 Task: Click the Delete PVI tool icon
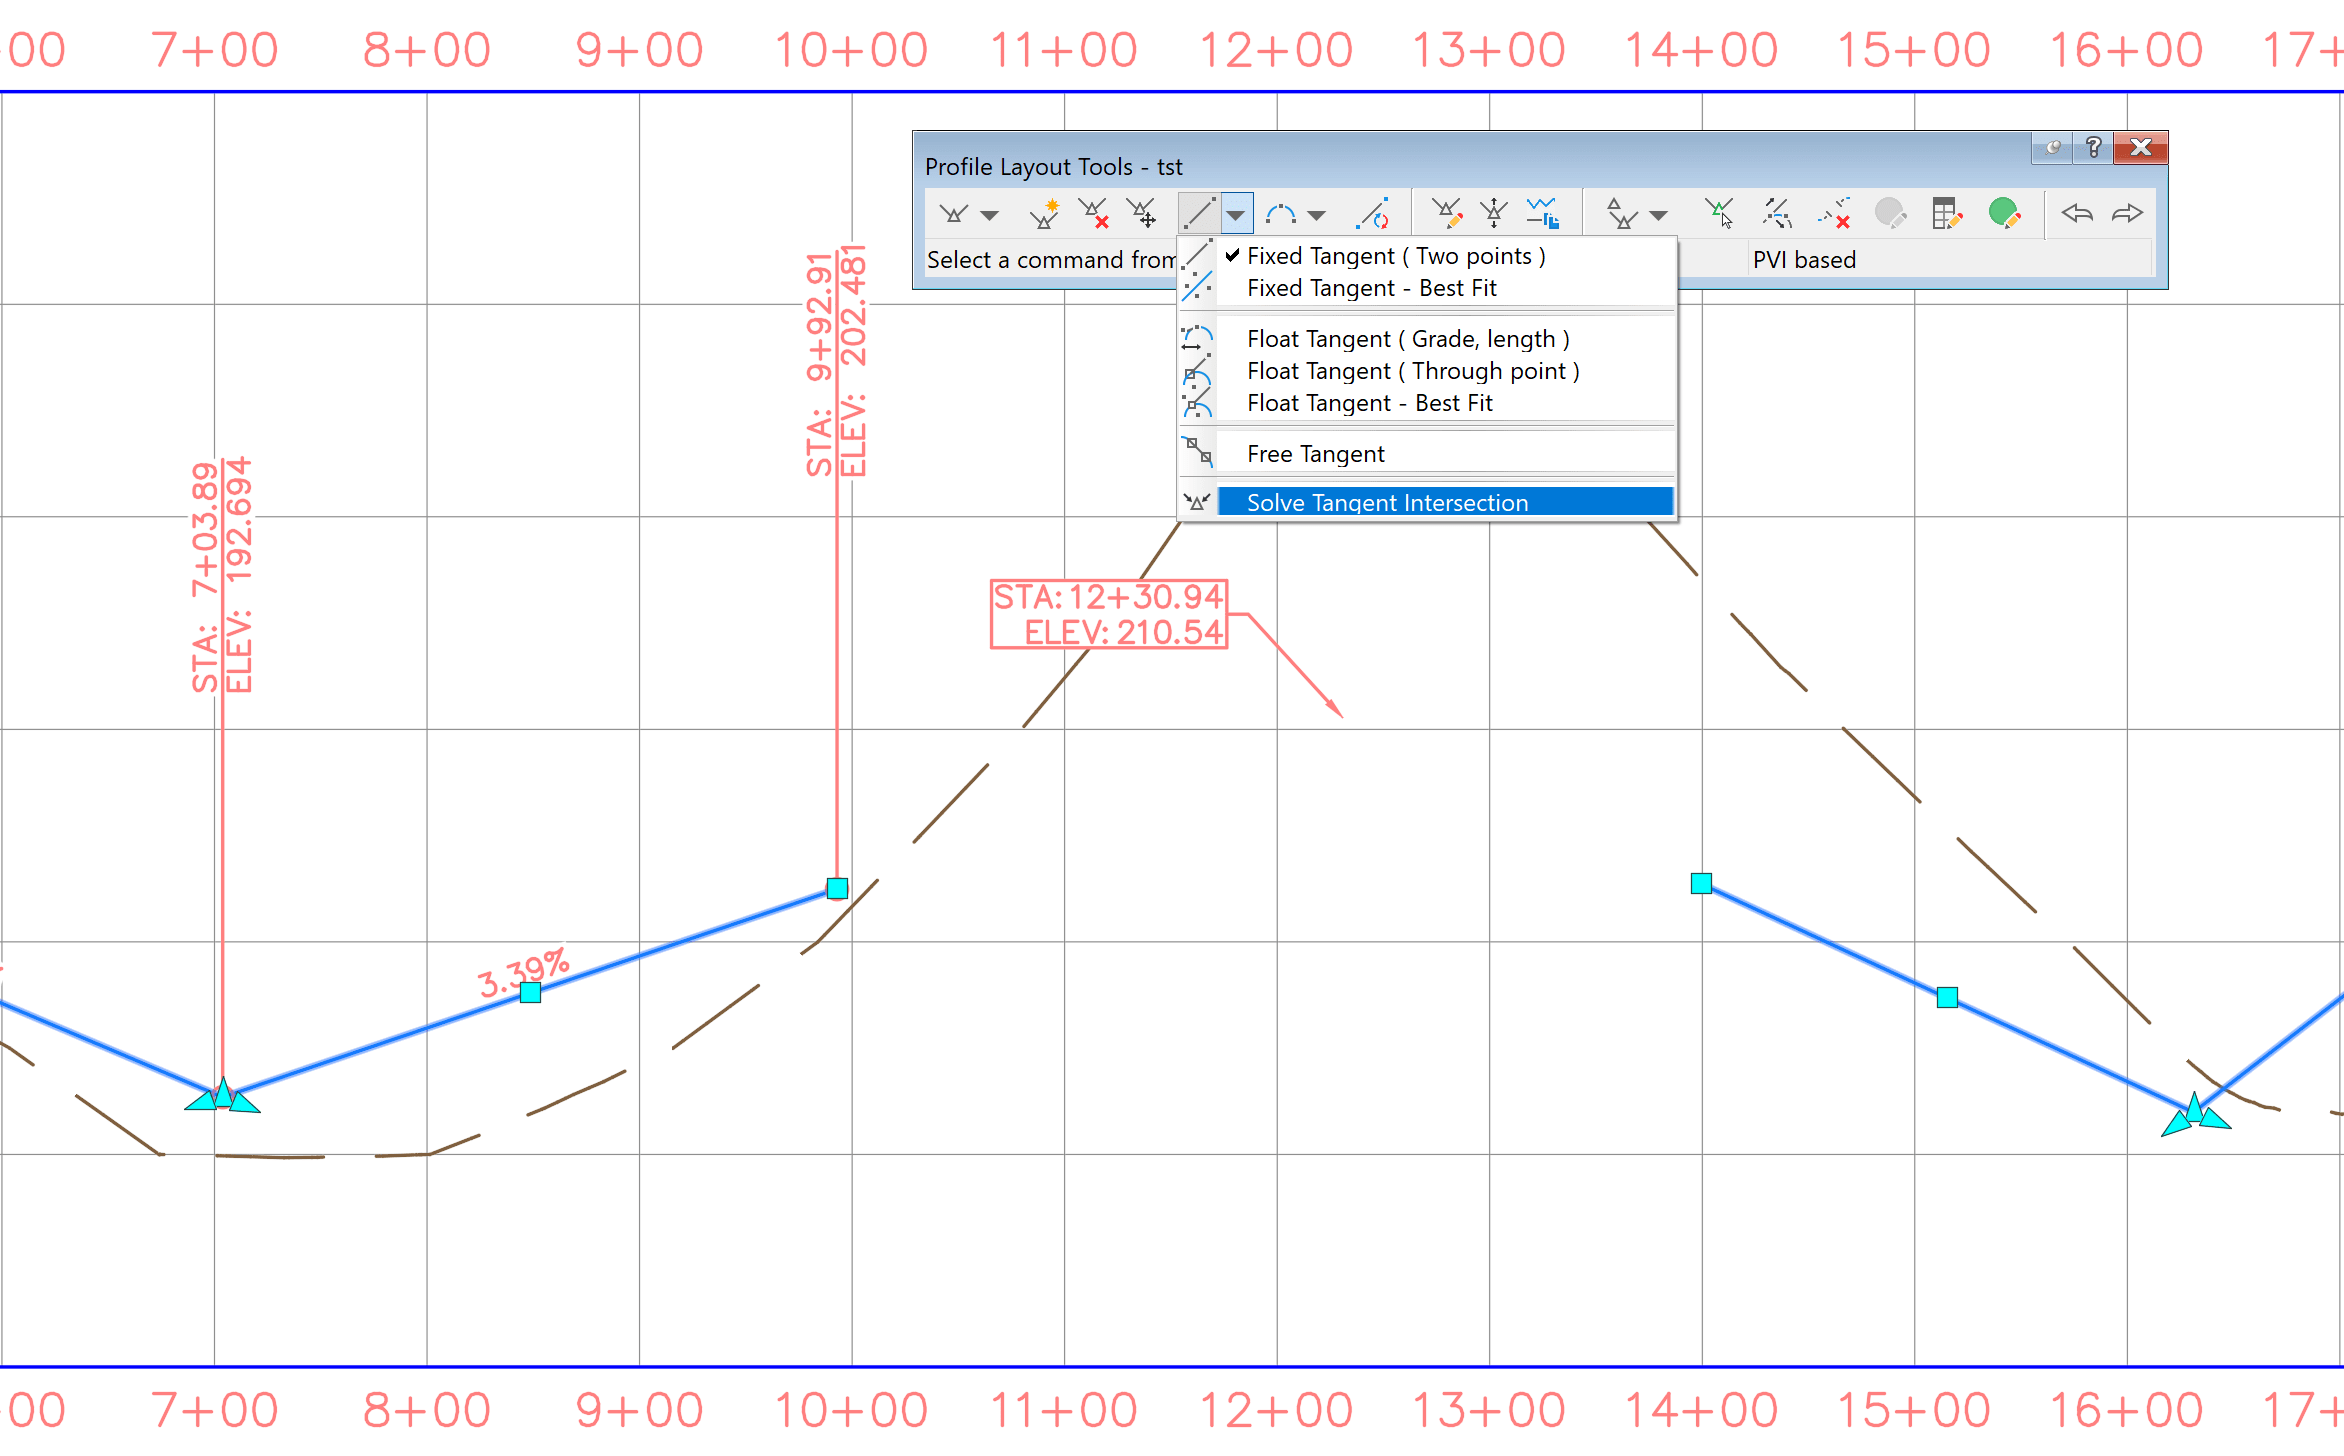(x=1093, y=213)
